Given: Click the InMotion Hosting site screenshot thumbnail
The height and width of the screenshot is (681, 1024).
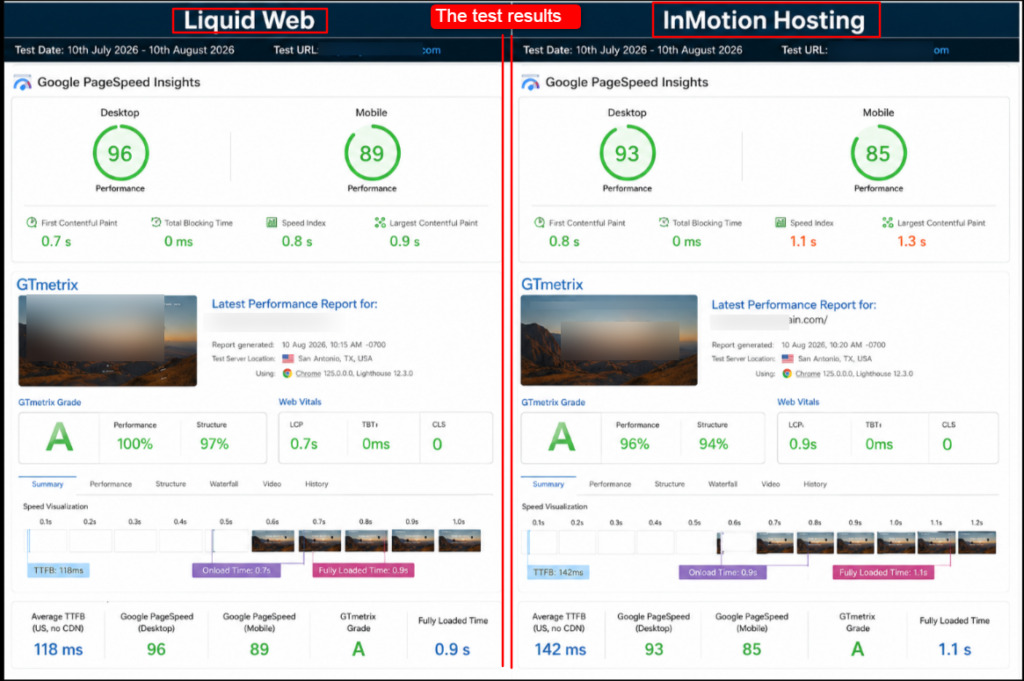Looking at the screenshot, I should [609, 340].
